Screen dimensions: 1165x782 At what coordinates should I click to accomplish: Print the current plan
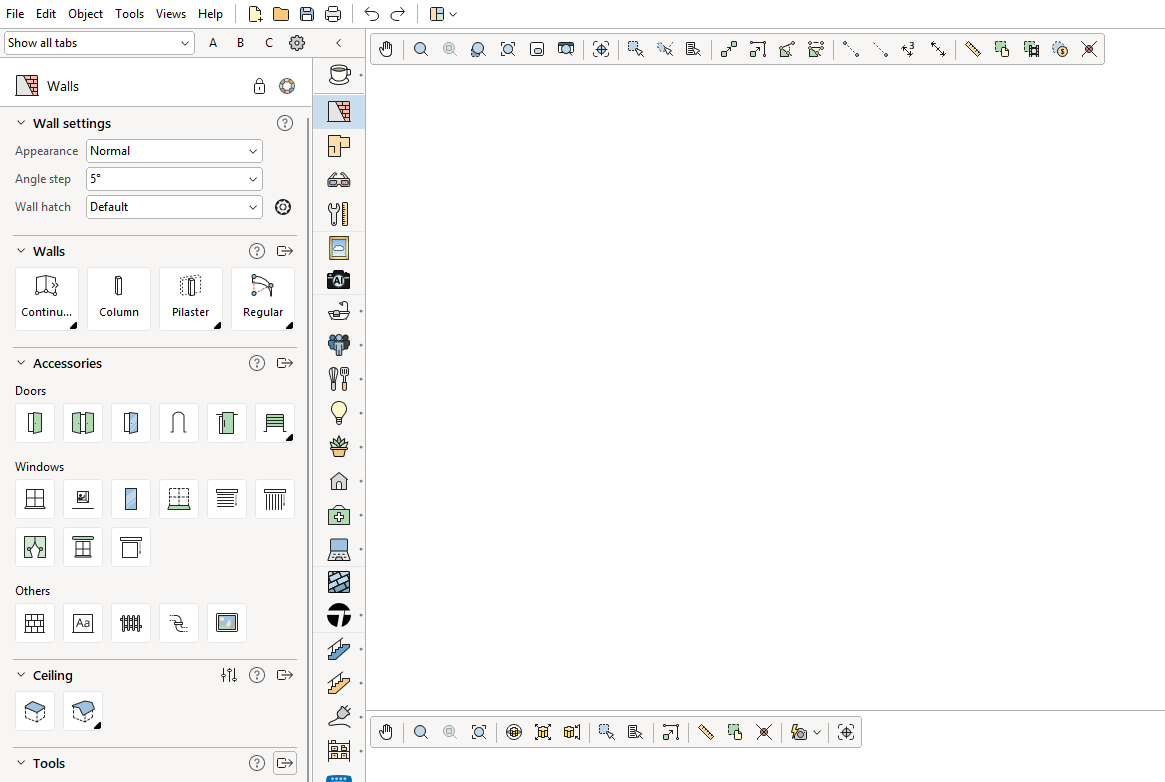[334, 14]
